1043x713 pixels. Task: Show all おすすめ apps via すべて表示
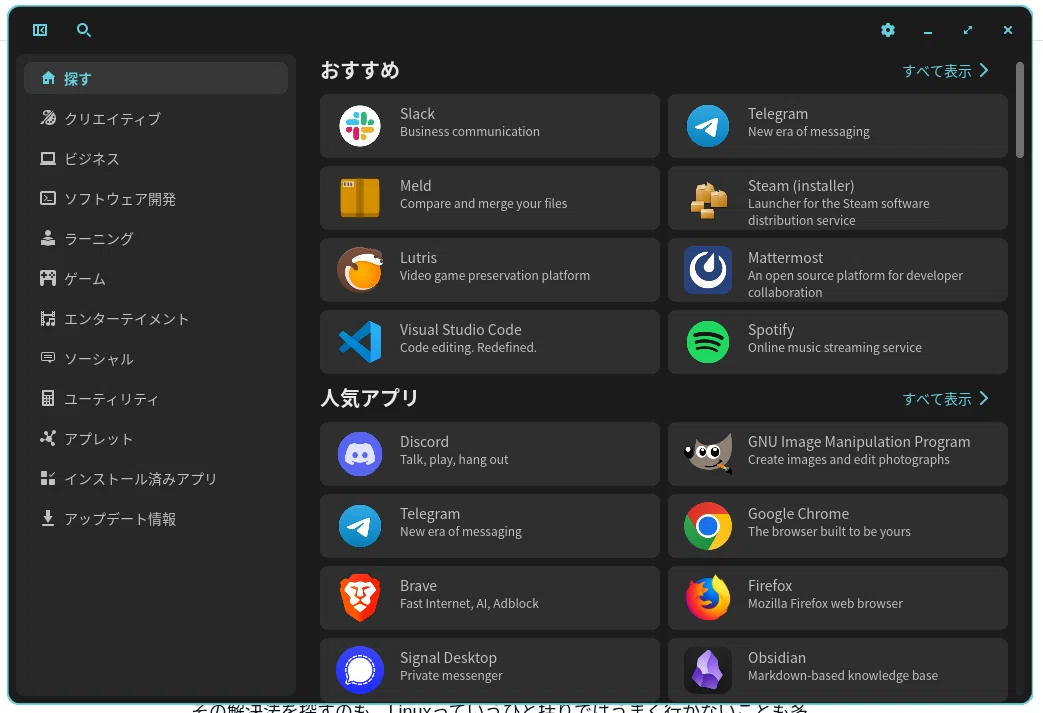tap(937, 71)
